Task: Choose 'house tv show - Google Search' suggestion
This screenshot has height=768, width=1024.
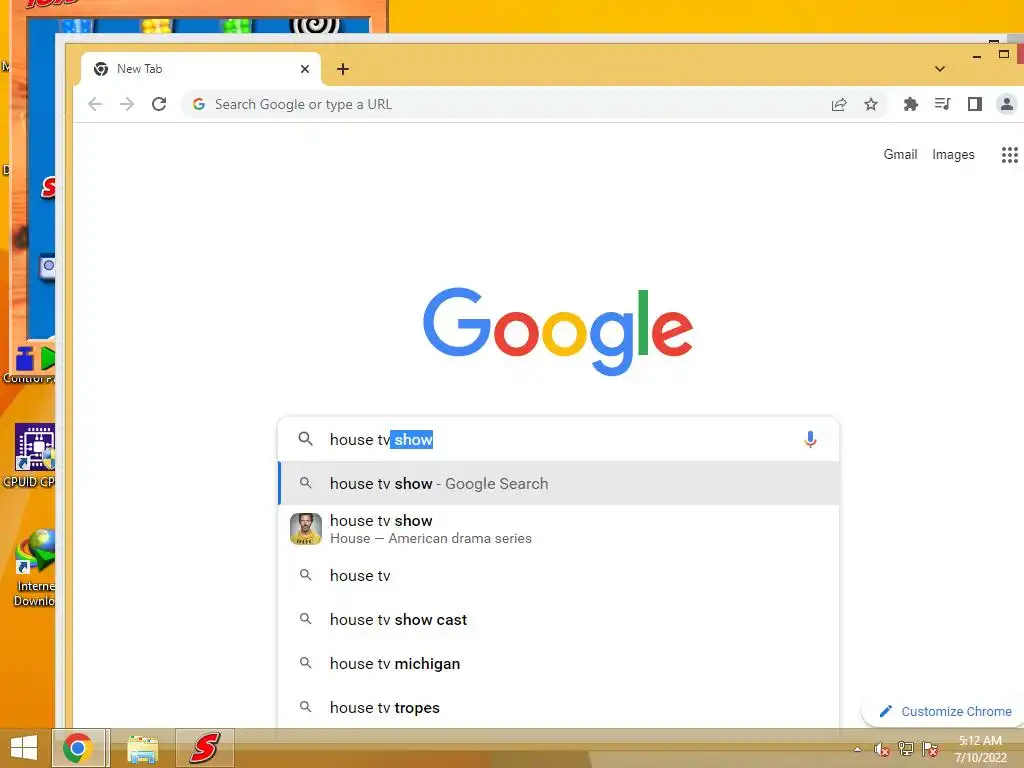Action: (559, 483)
